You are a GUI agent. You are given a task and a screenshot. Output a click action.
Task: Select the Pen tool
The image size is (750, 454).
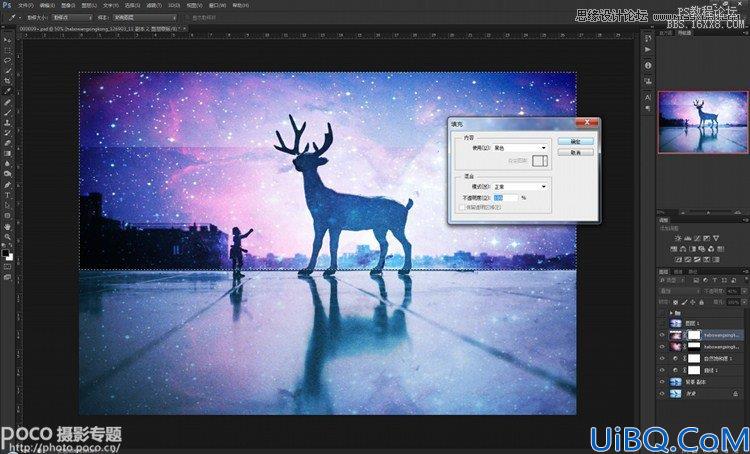pyautogui.click(x=9, y=185)
